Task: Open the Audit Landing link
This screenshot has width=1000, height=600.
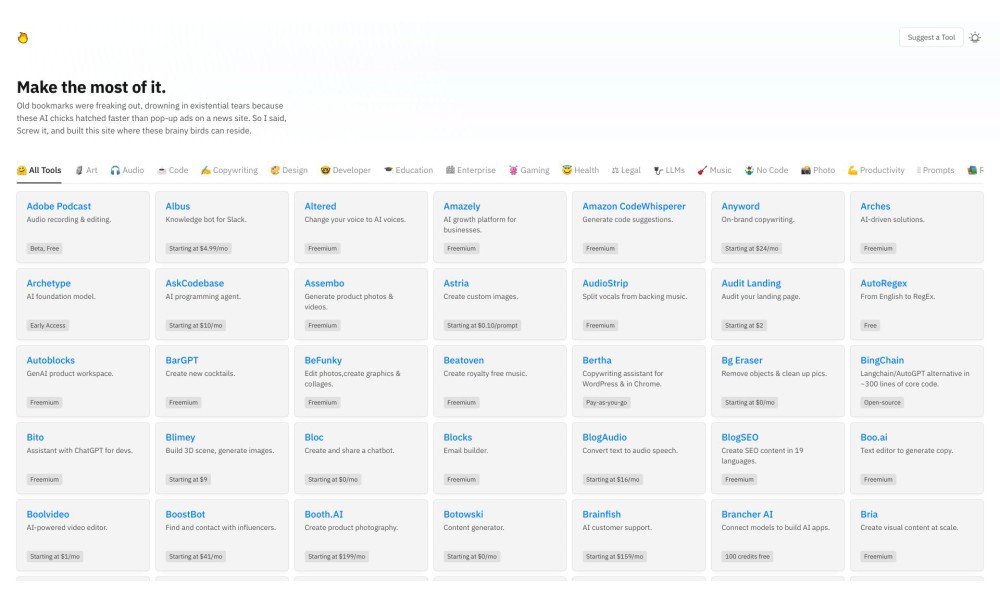Action: [x=751, y=283]
